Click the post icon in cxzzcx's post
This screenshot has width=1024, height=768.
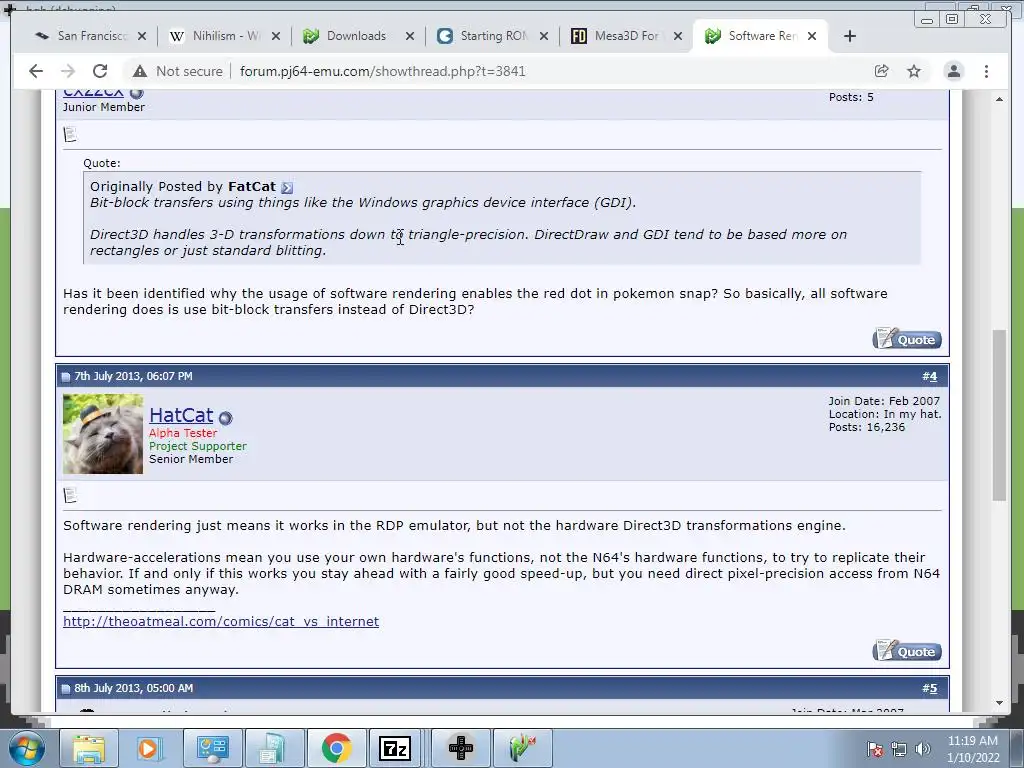[x=70, y=135]
